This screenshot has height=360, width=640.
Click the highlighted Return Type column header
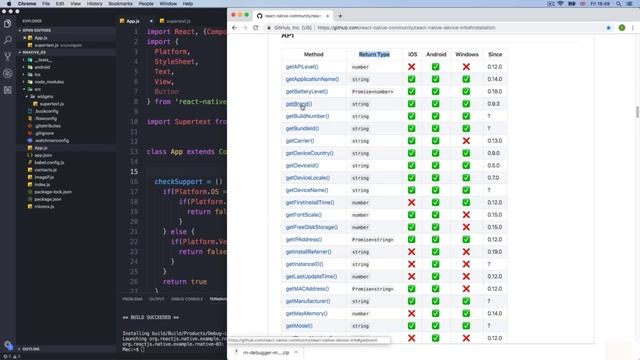pos(374,54)
